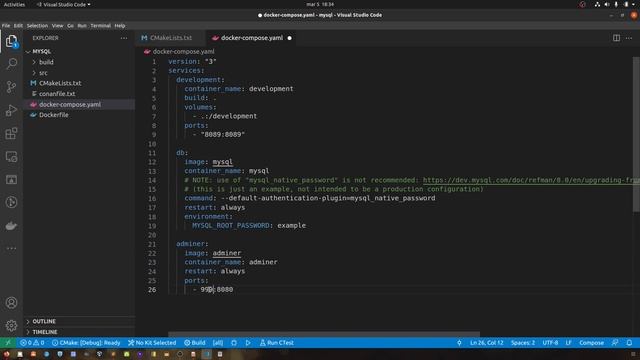640x360 pixels.
Task: Click the feedback icon in status bar
Action: tap(615, 342)
